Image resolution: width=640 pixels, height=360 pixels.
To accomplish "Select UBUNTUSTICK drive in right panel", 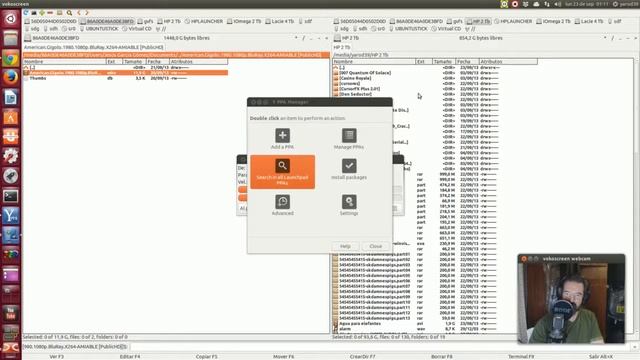I will [408, 29].
